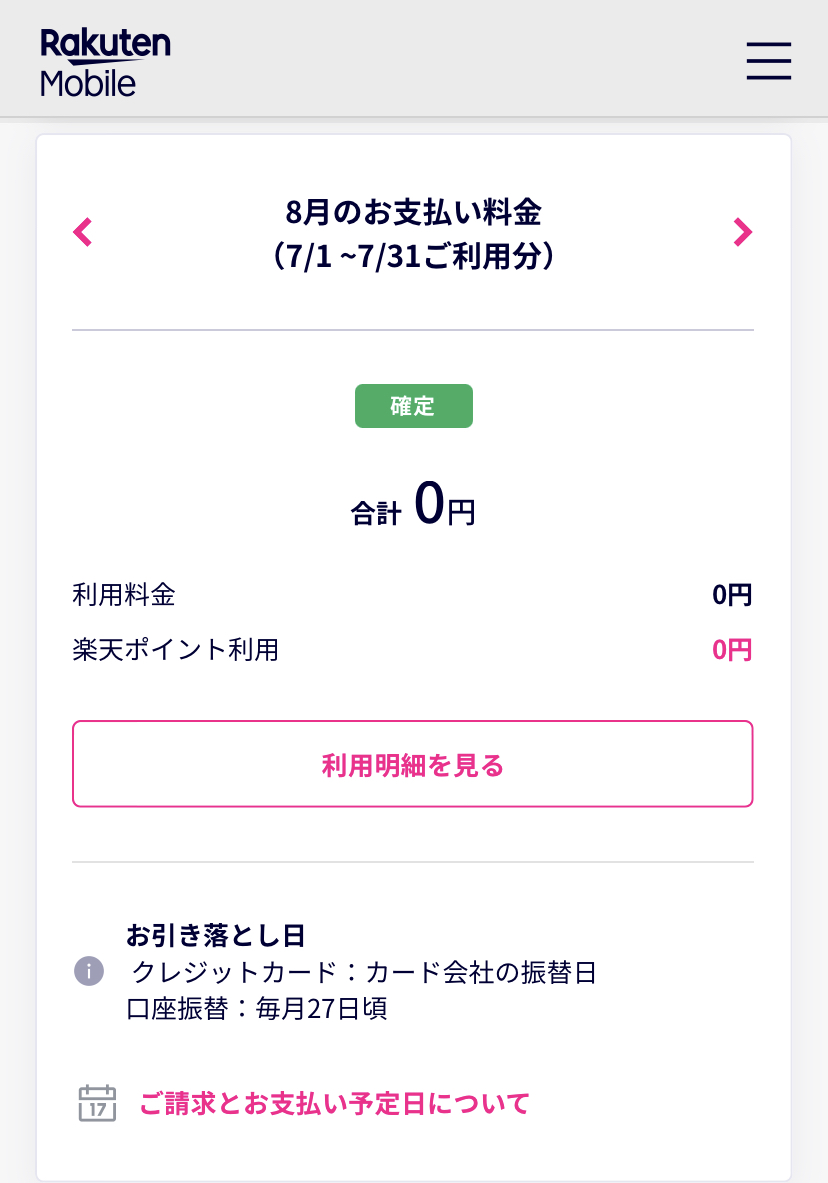This screenshot has height=1183, width=828.
Task: Click the お引き落とし日 heading
Action: (215, 935)
